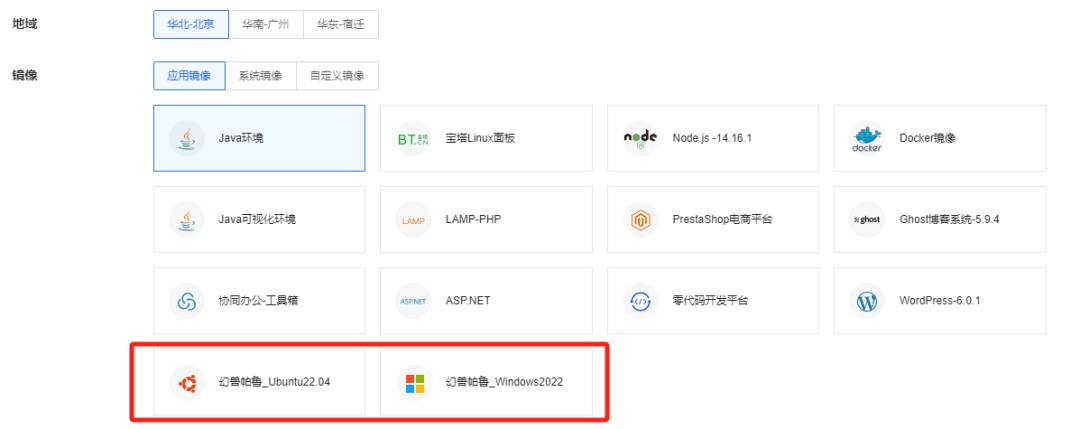The height and width of the screenshot is (429, 1080).
Task: Select the 华北-北京 region
Action: 191,24
